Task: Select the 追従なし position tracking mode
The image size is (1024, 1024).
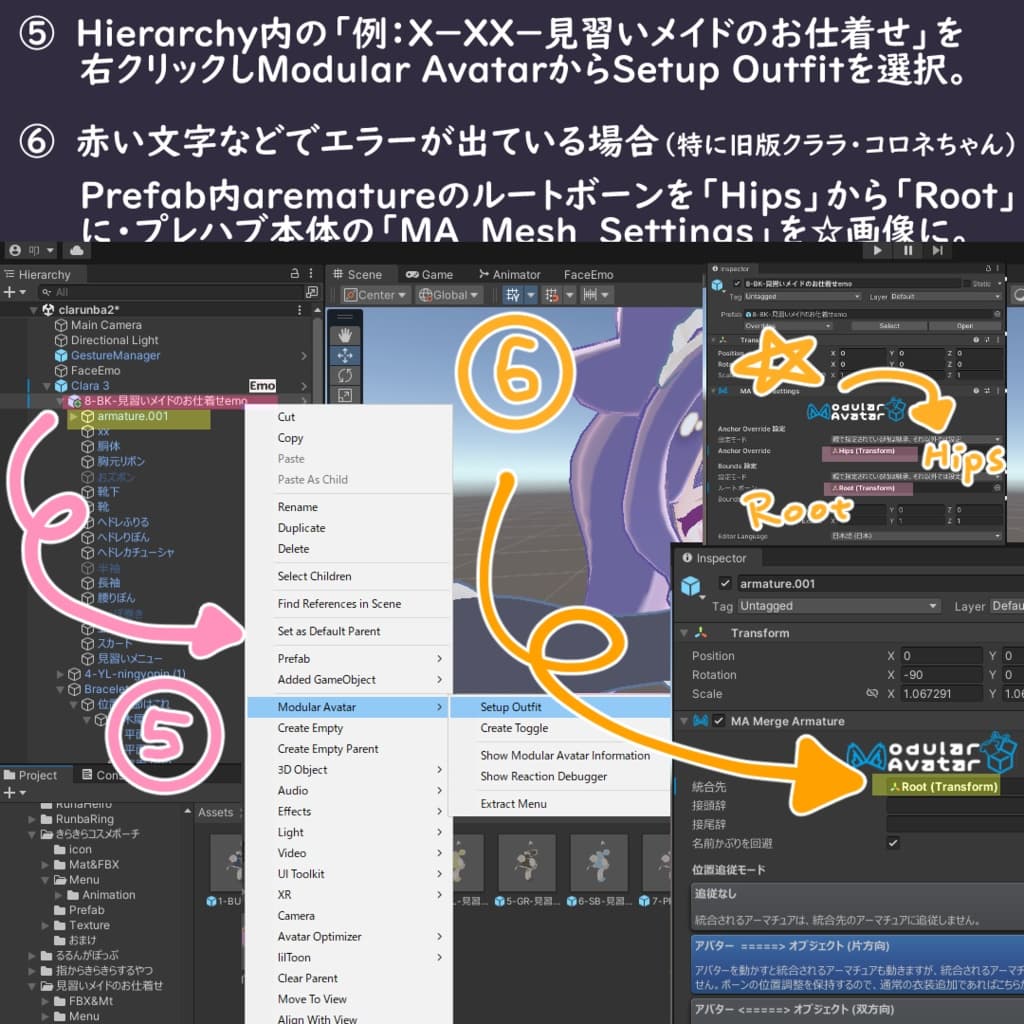Action: [x=857, y=905]
